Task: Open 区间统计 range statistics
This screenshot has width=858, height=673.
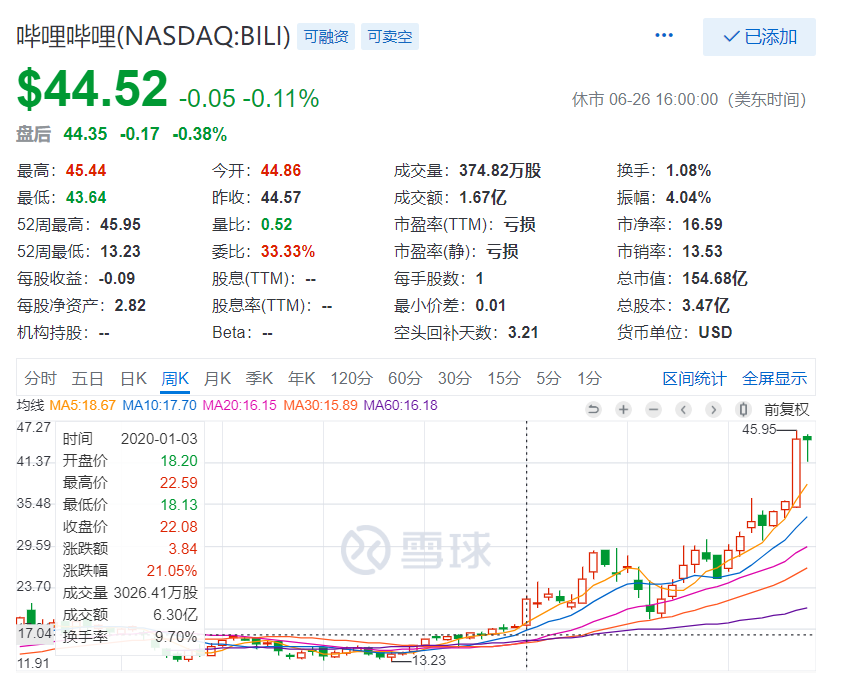Action: pyautogui.click(x=694, y=378)
